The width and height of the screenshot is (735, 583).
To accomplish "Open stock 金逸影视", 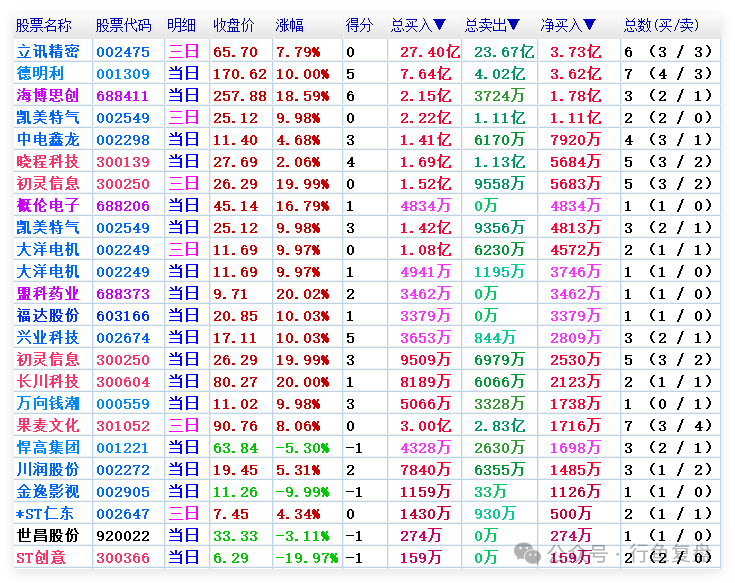I will tap(48, 492).
